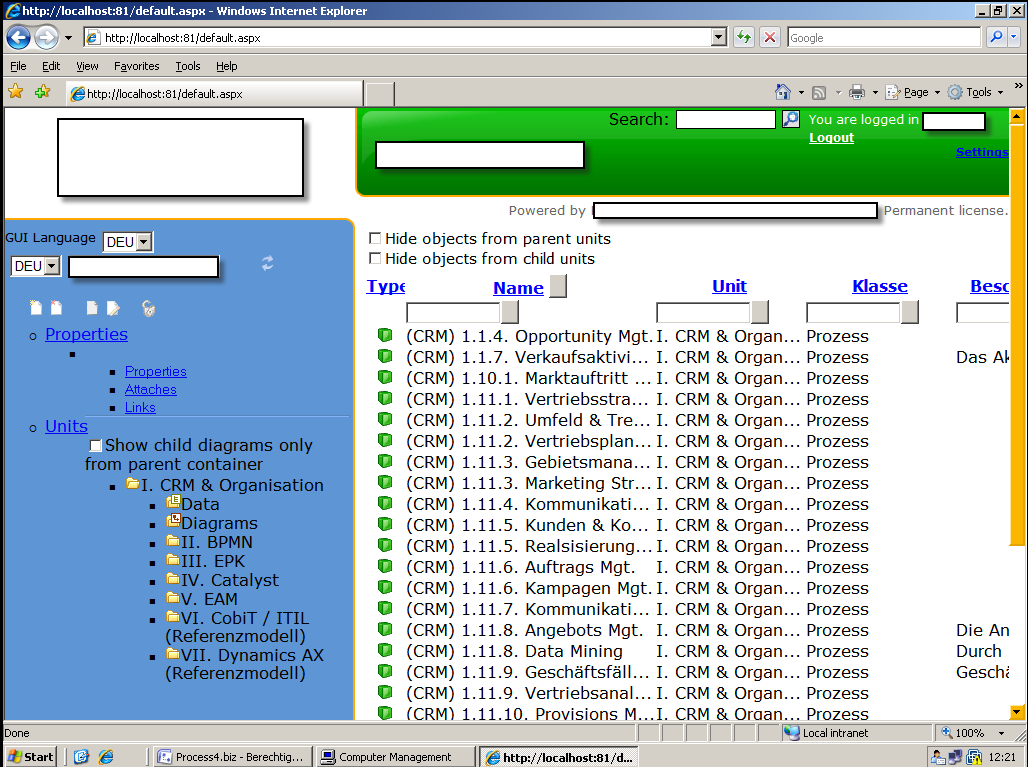Click the green cube icon for Opportunity Mgt. row

click(x=385, y=335)
